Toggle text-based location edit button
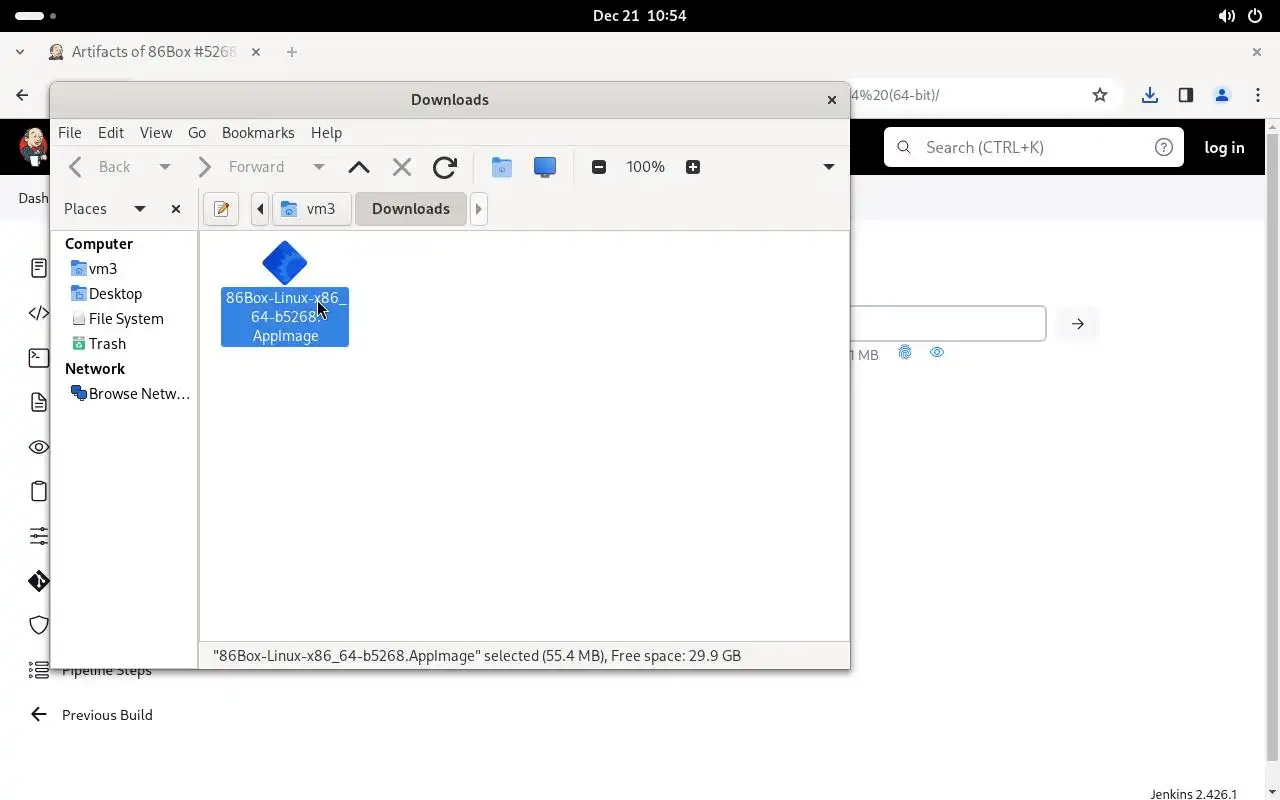The height and width of the screenshot is (800, 1280). tap(222, 208)
